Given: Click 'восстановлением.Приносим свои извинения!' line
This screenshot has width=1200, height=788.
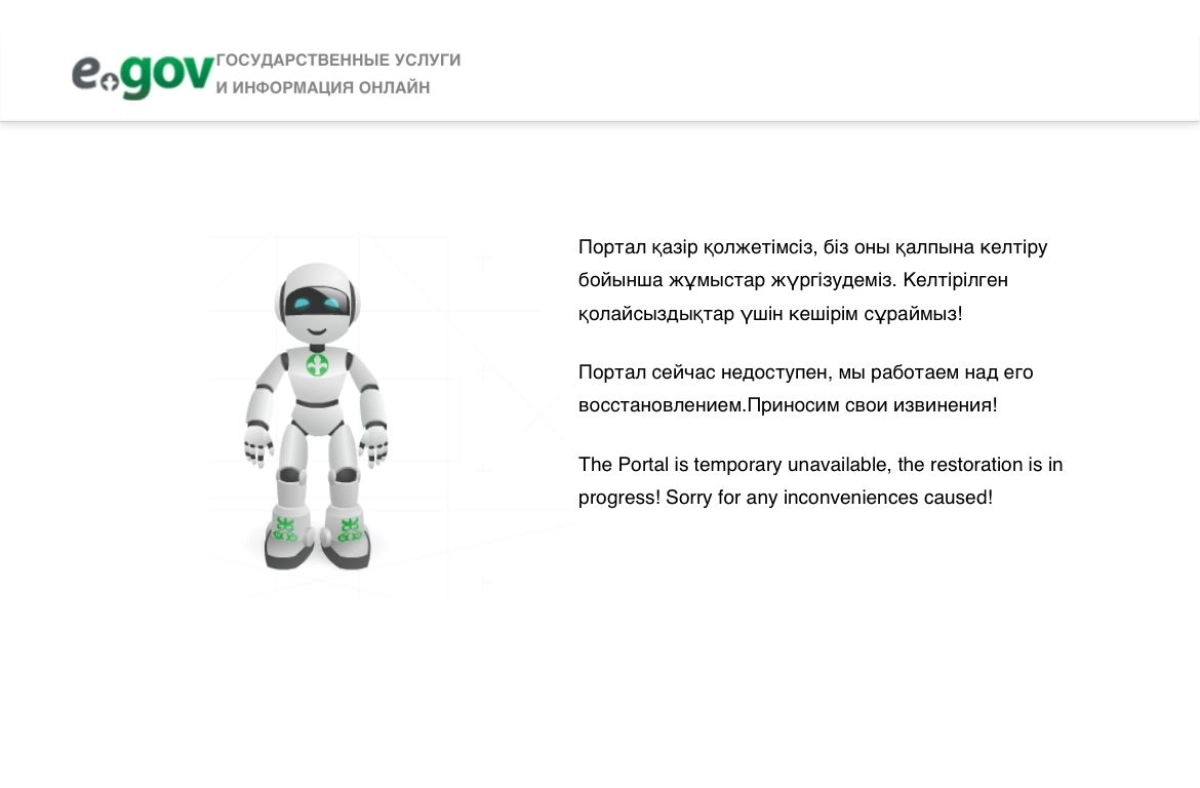Looking at the screenshot, I should pos(788,405).
